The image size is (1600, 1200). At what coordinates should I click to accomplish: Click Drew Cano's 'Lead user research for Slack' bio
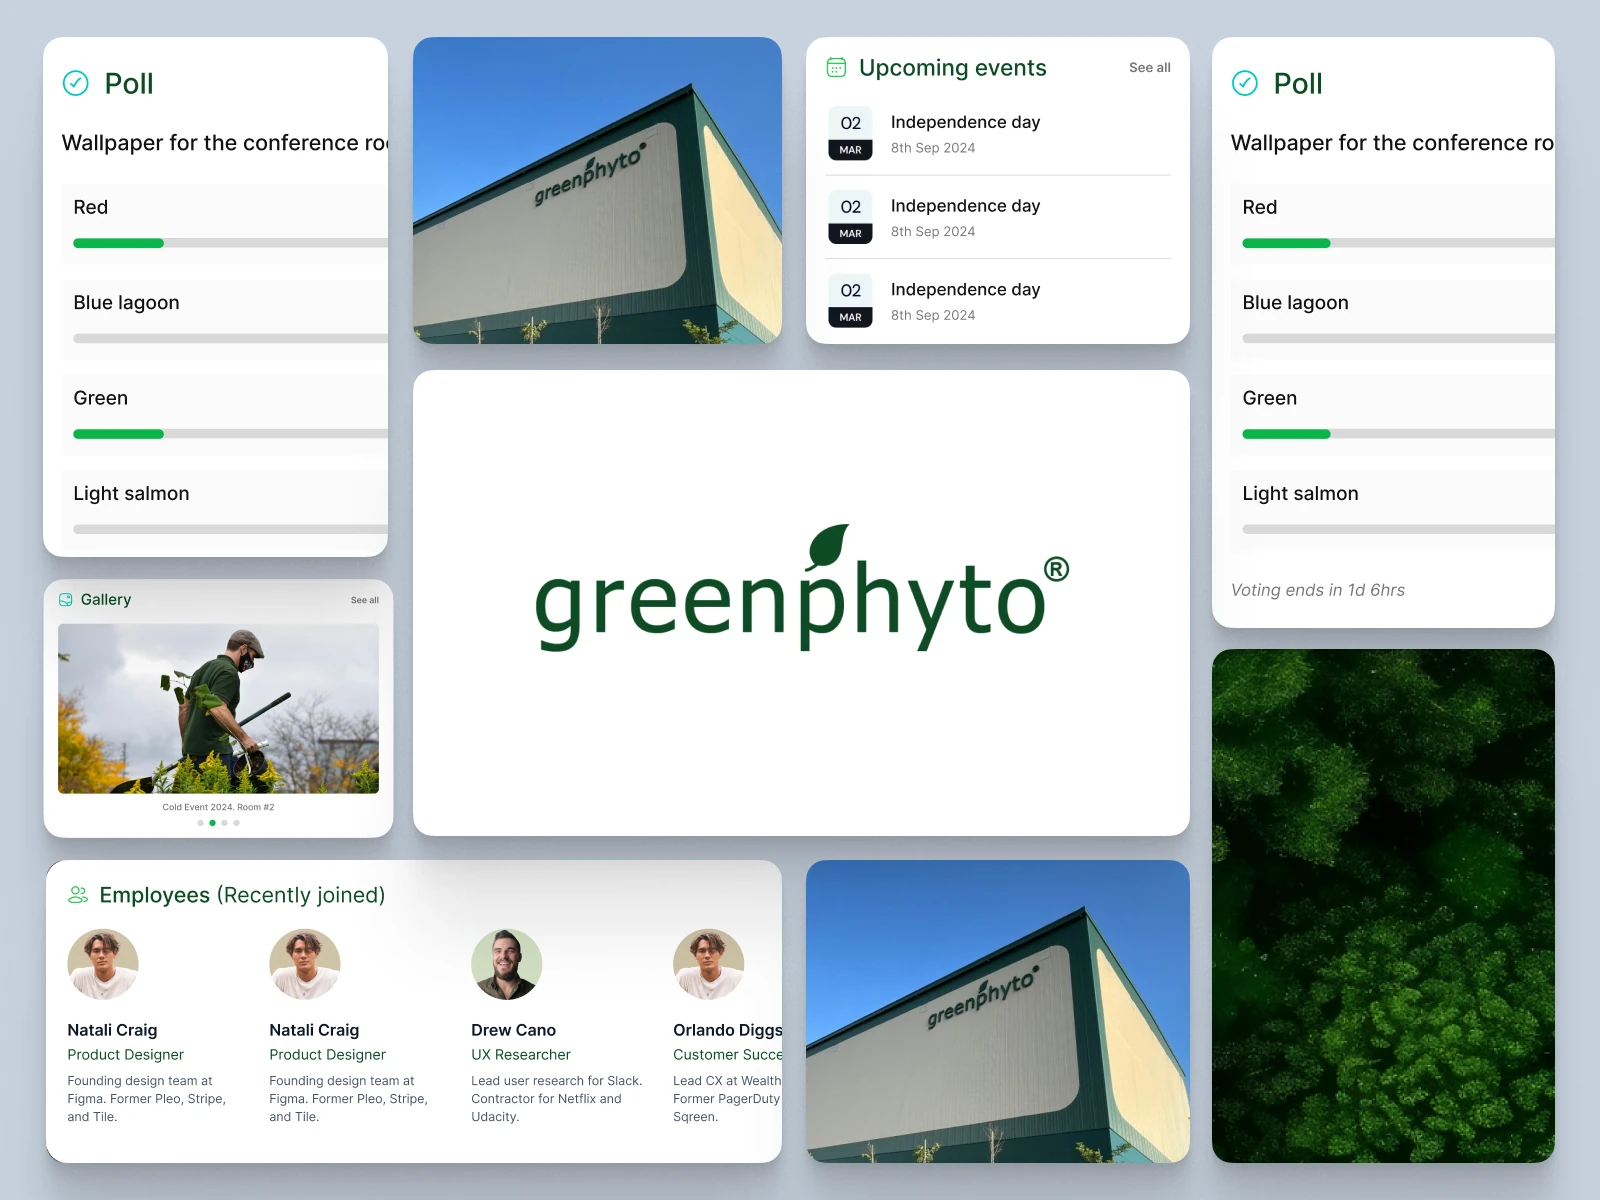pos(557,1099)
